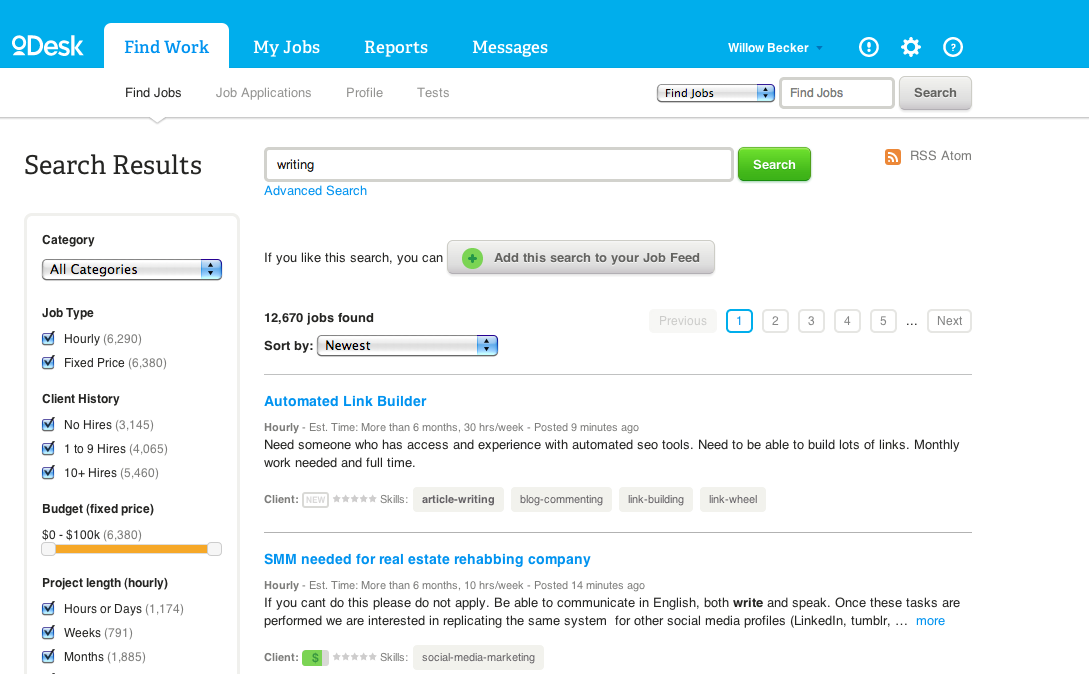Click the RSS feed link
Image resolution: width=1089 pixels, height=674 pixels.
[x=923, y=156]
